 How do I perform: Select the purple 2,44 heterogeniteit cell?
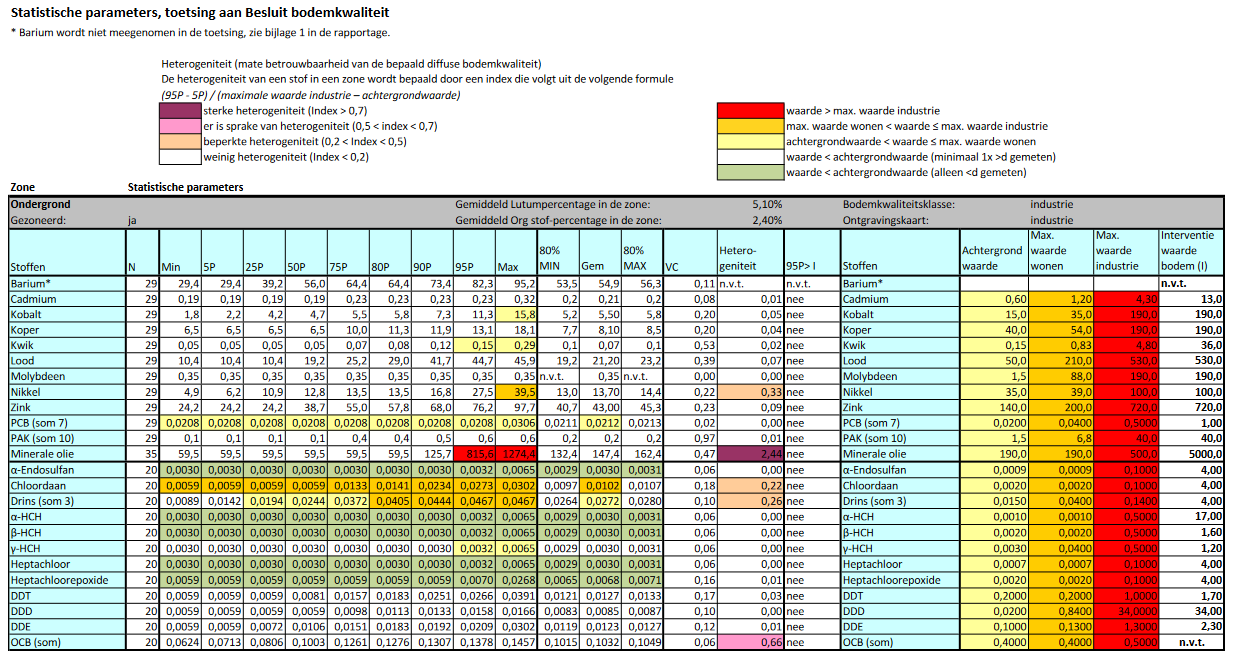[x=750, y=453]
